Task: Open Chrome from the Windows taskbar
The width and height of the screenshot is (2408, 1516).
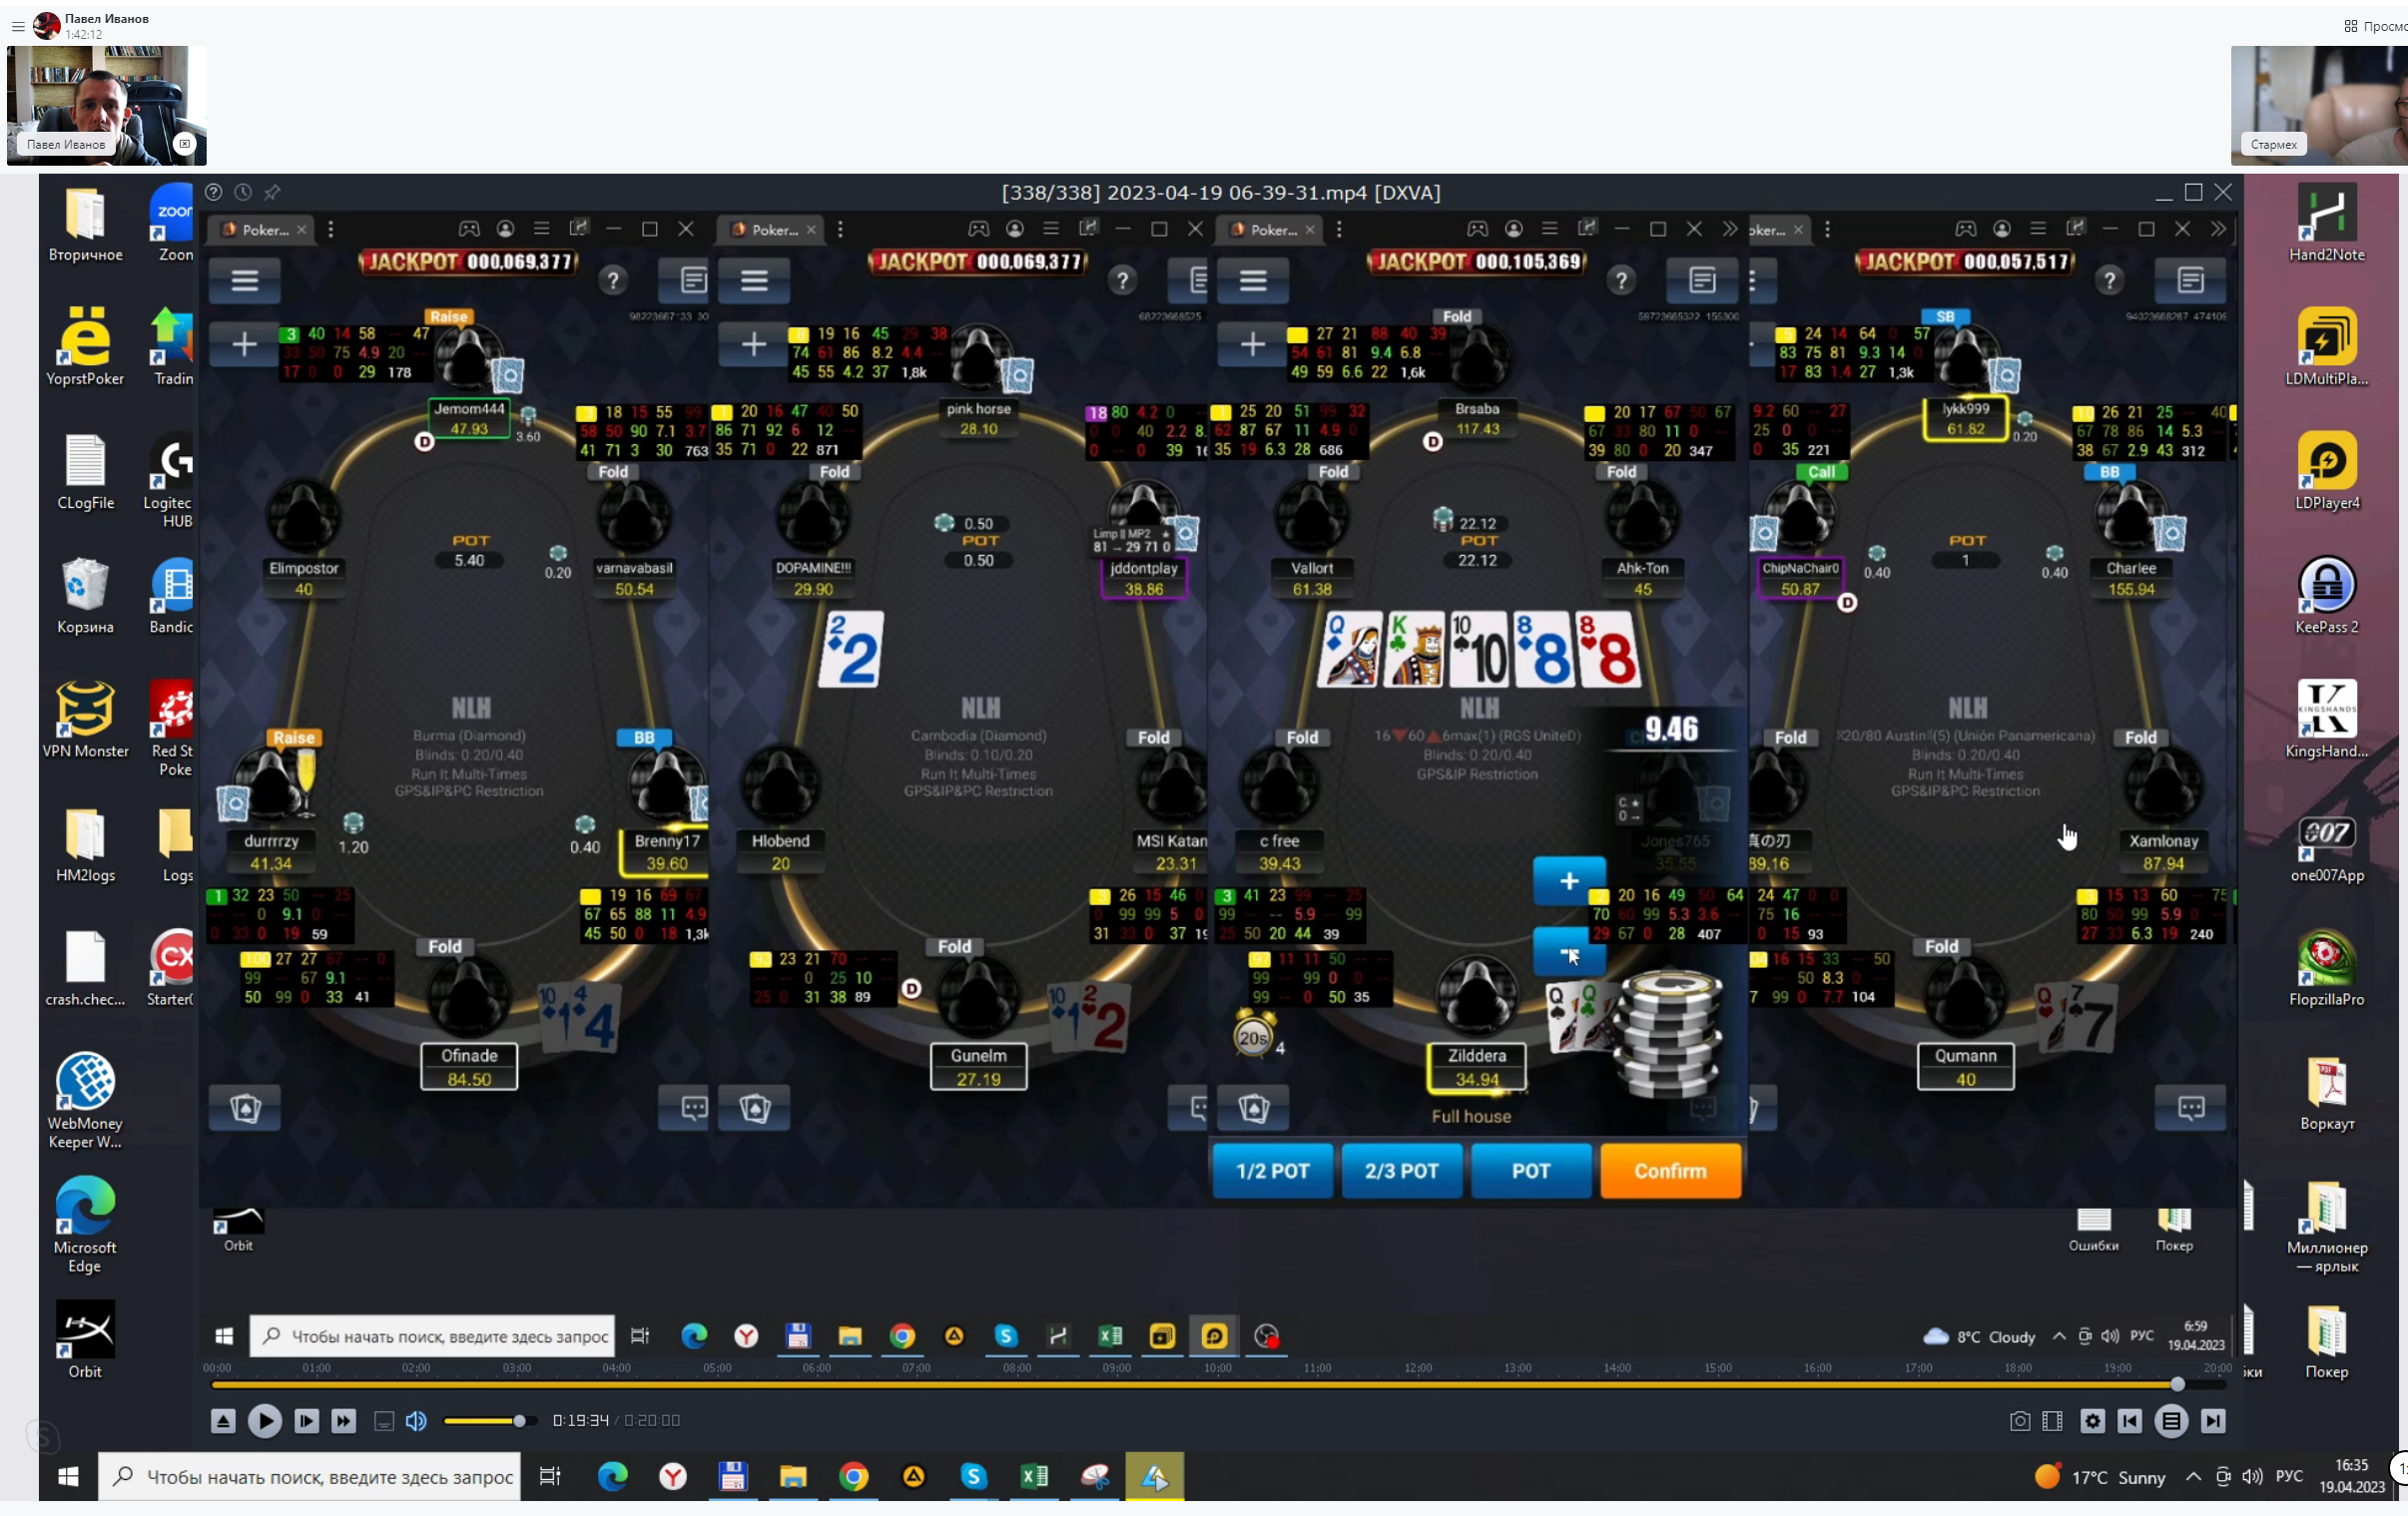Action: [853, 1476]
